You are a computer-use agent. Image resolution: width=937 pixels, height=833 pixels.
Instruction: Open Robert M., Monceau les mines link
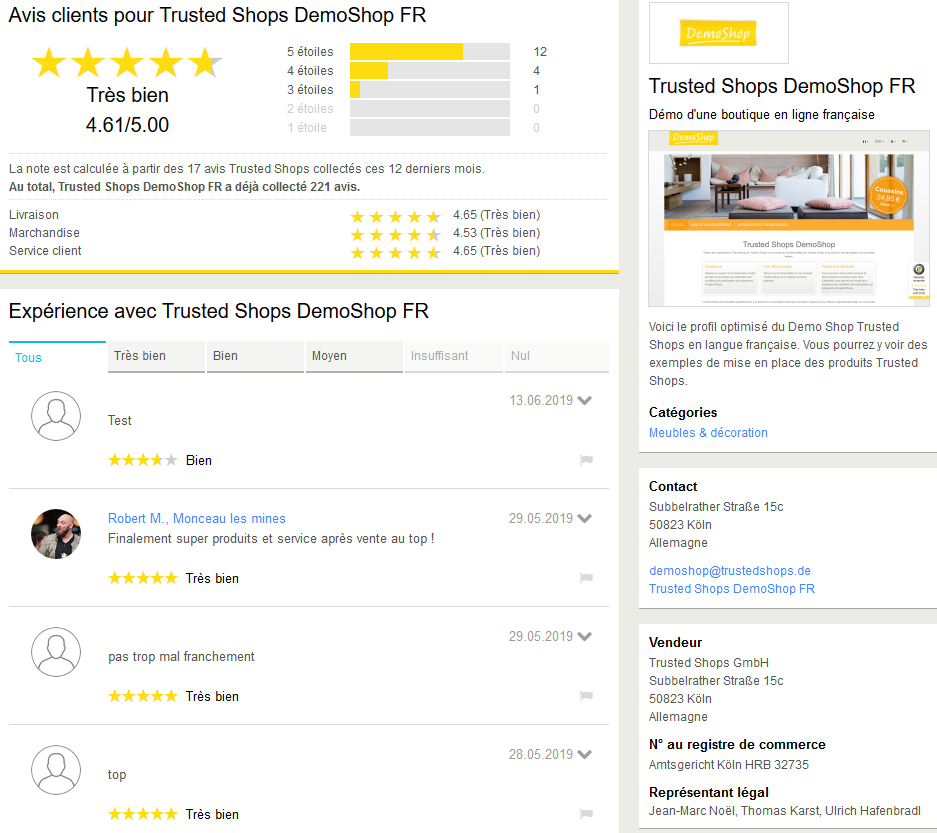[x=197, y=518]
